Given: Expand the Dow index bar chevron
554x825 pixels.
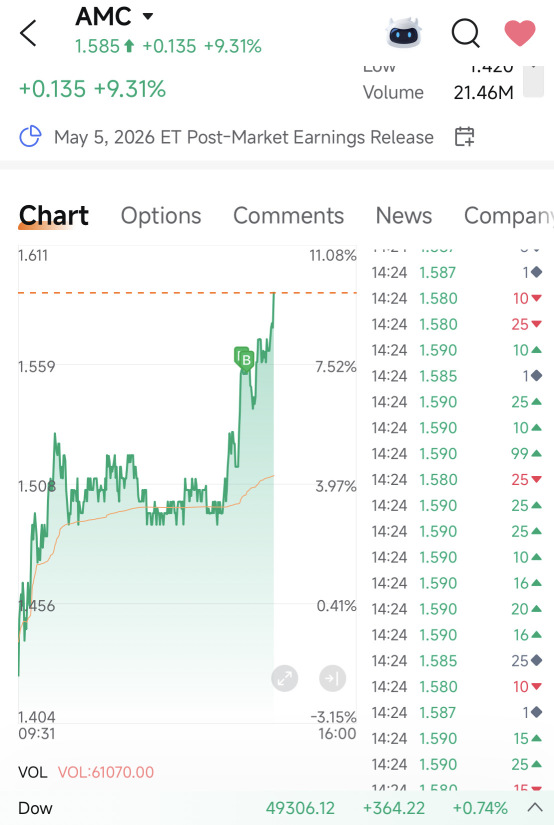Looking at the screenshot, I should (535, 807).
